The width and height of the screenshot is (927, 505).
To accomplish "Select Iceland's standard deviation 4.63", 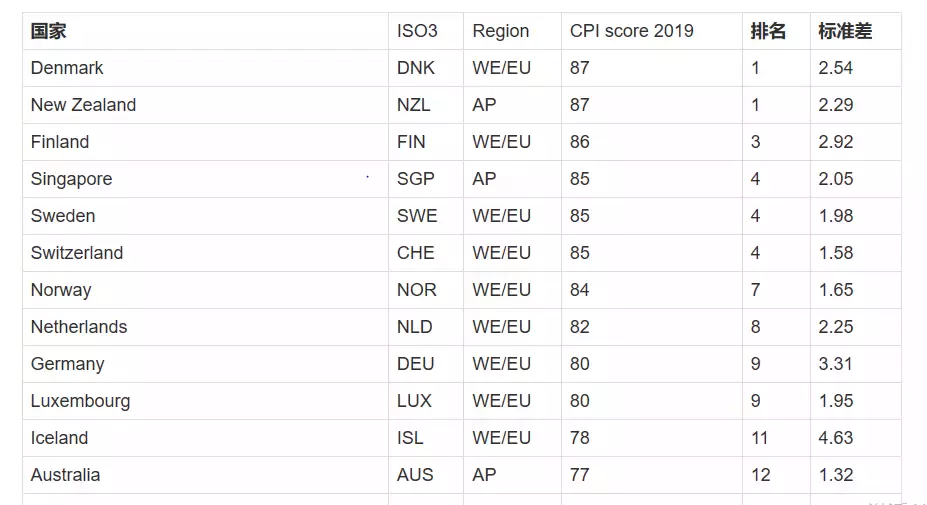I will [x=836, y=438].
